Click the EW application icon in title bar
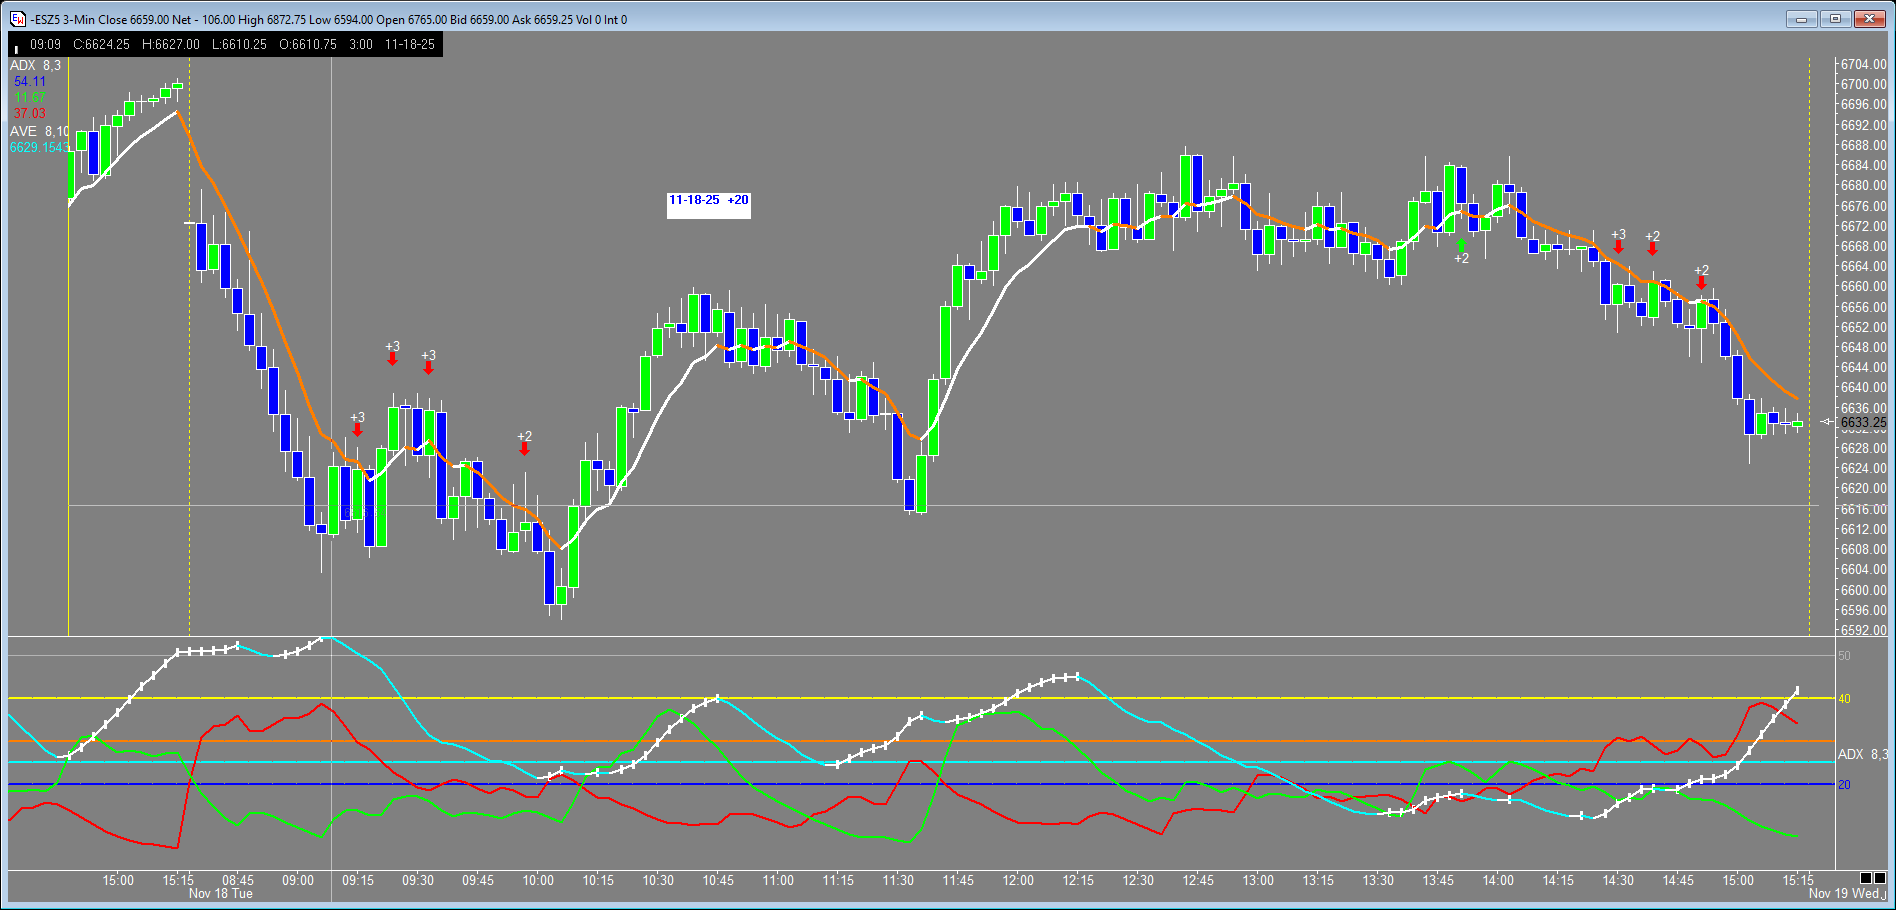Viewport: 1896px width, 910px height. 18,19
